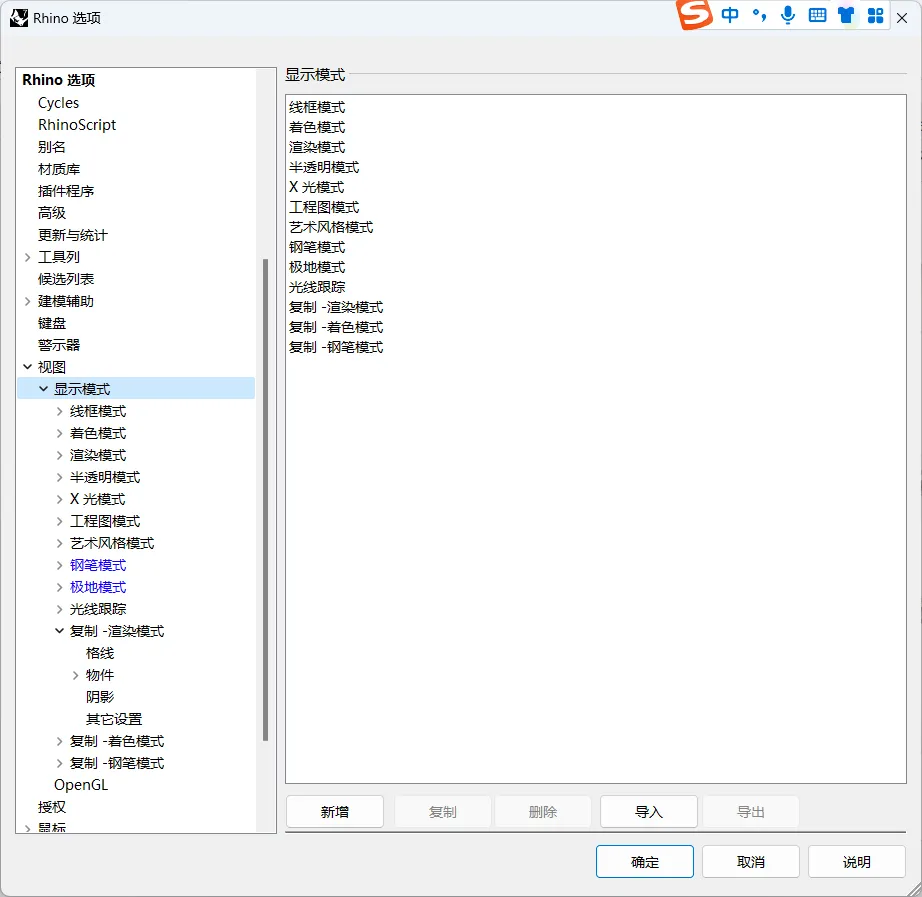Expand the 建模辅助 tree node

pyautogui.click(x=28, y=301)
